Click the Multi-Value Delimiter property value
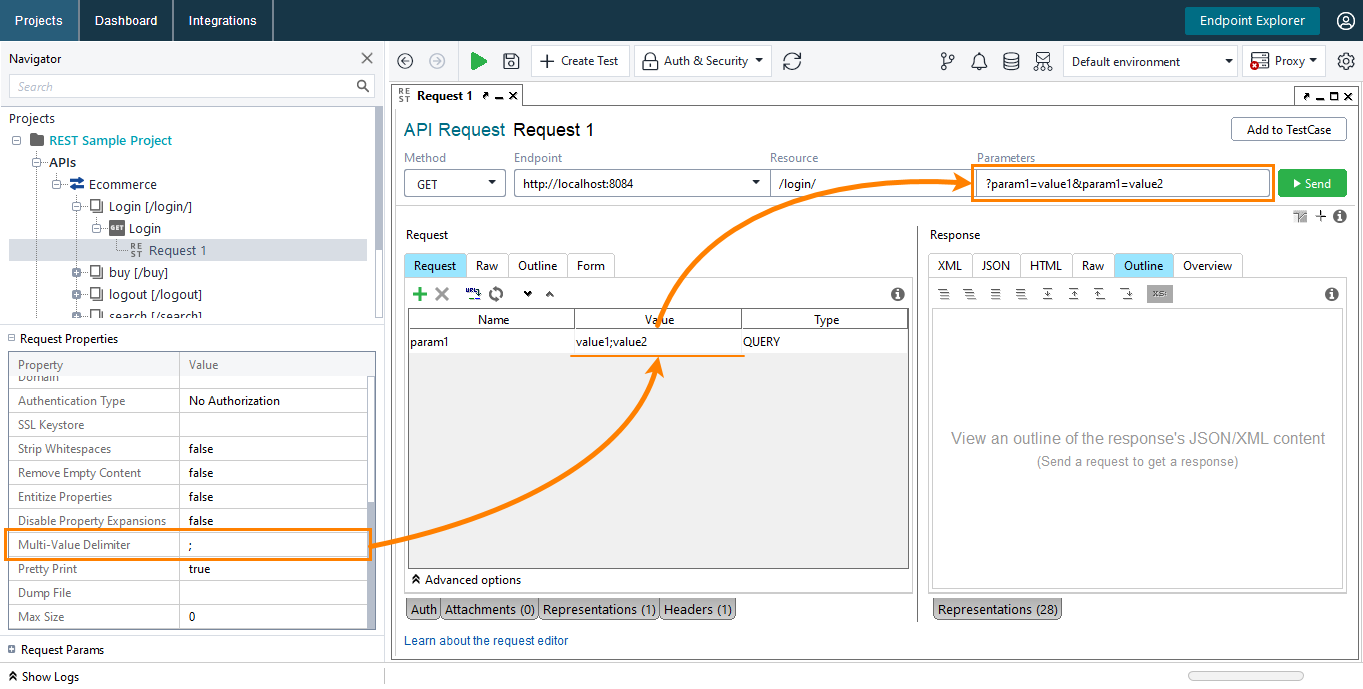The height and width of the screenshot is (689, 1363). coord(273,545)
